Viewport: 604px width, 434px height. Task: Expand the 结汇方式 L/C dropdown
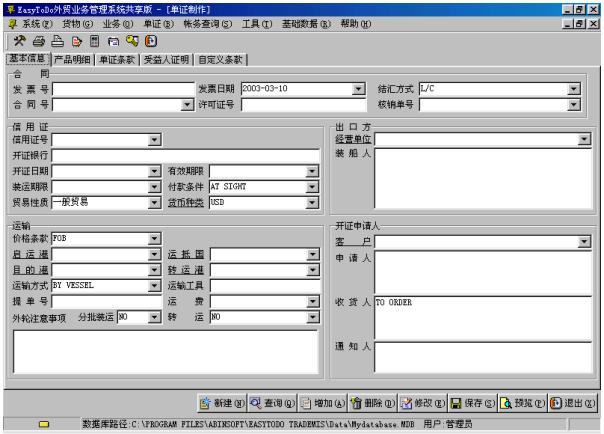[574, 89]
